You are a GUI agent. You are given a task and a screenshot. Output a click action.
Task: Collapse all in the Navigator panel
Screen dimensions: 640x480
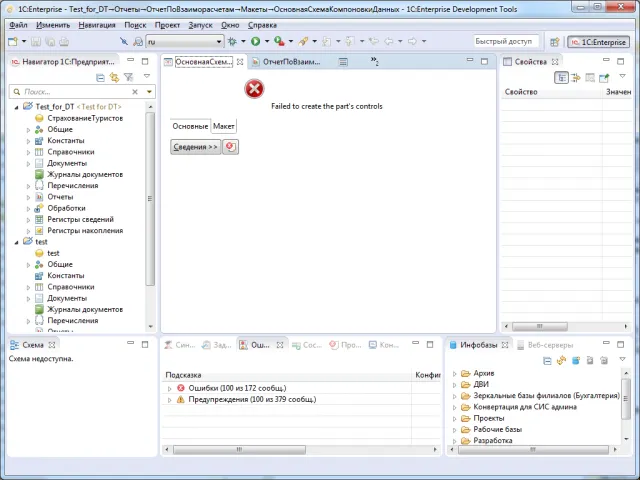point(100,77)
